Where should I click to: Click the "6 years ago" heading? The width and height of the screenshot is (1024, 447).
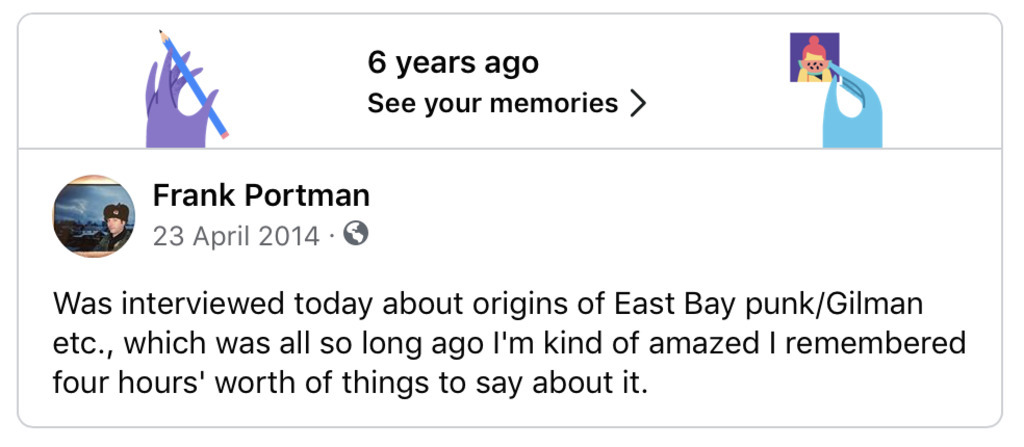[453, 62]
